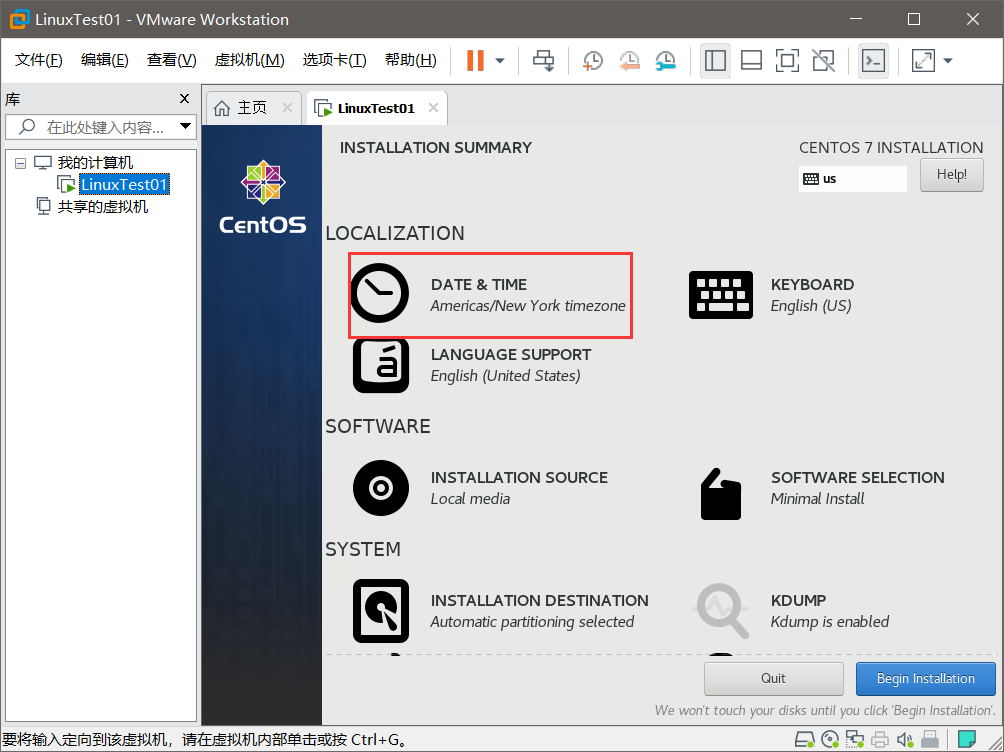Select LinuxTest01 in the library tree
Screen dimensions: 1004x752
(124, 184)
